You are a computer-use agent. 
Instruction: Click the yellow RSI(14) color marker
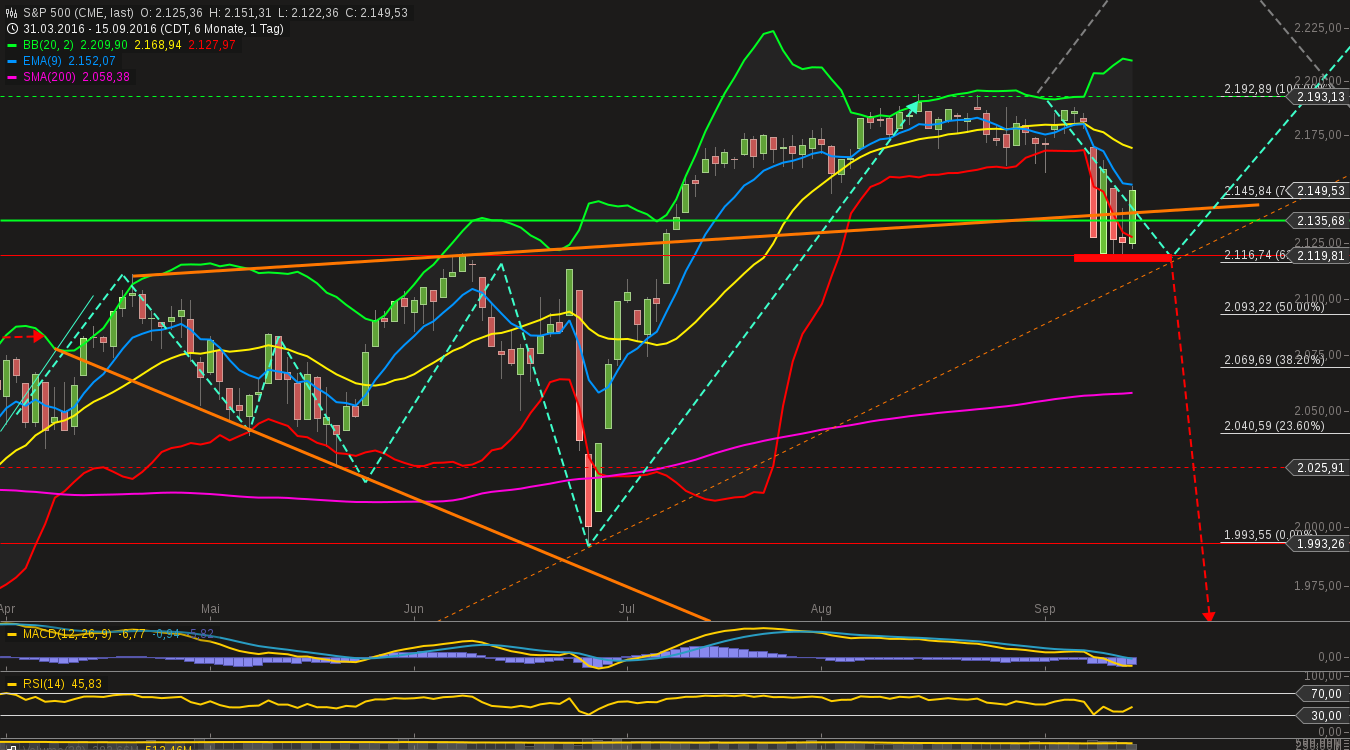coord(12,684)
